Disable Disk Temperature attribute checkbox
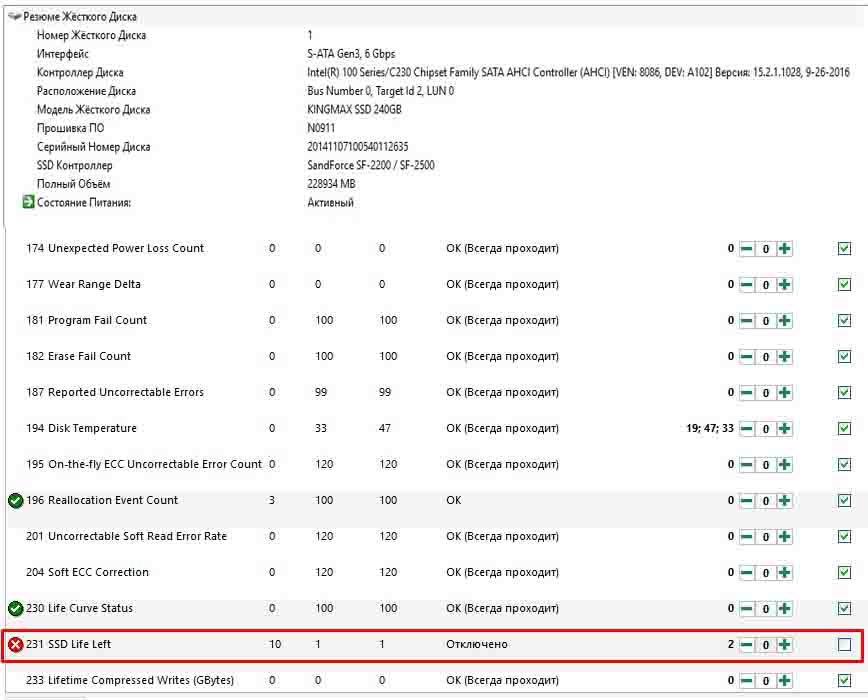 844,429
